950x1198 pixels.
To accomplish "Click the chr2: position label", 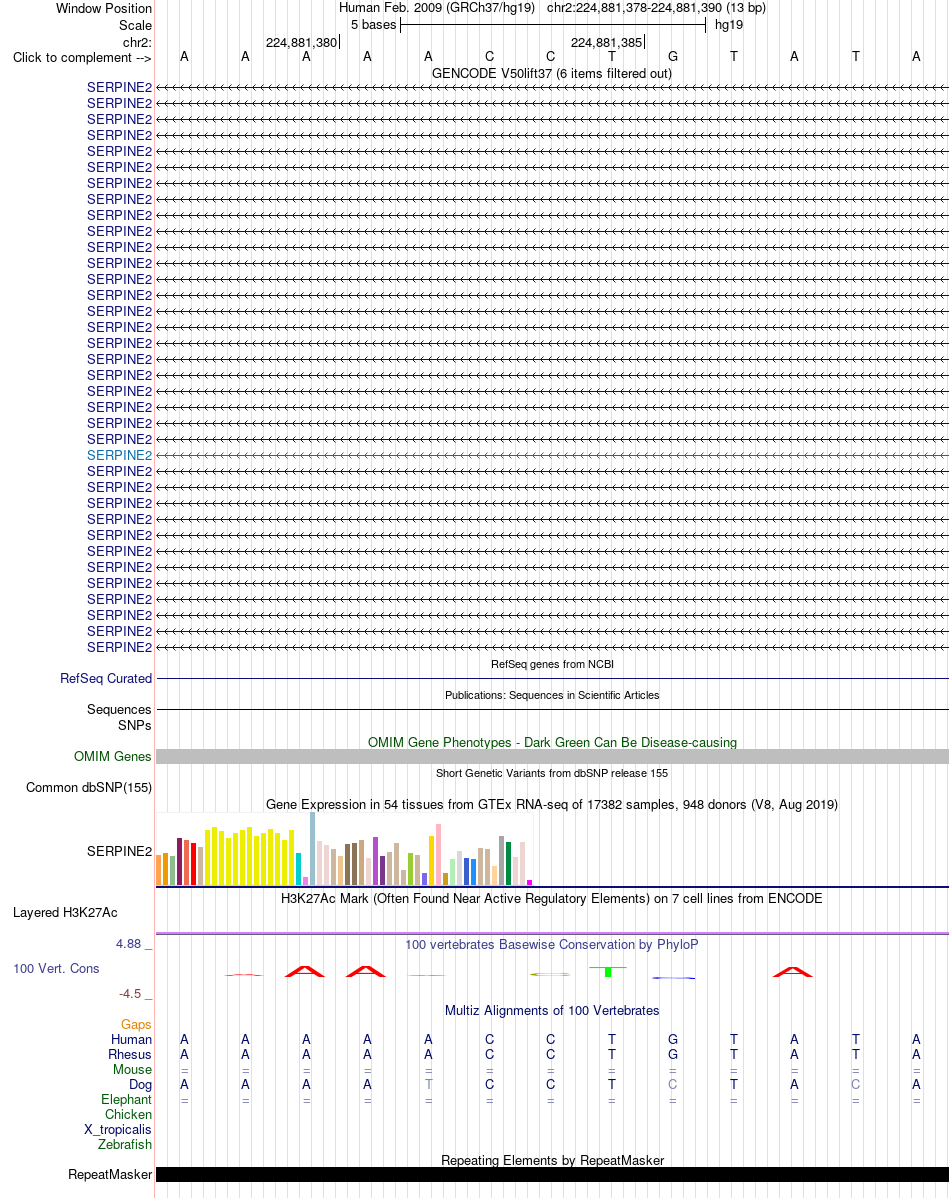I will [138, 42].
